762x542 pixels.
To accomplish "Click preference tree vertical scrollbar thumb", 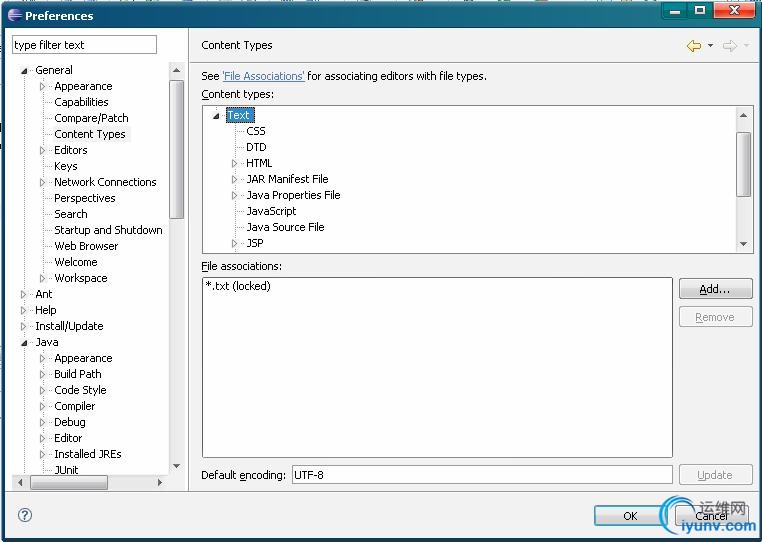I will [x=176, y=150].
